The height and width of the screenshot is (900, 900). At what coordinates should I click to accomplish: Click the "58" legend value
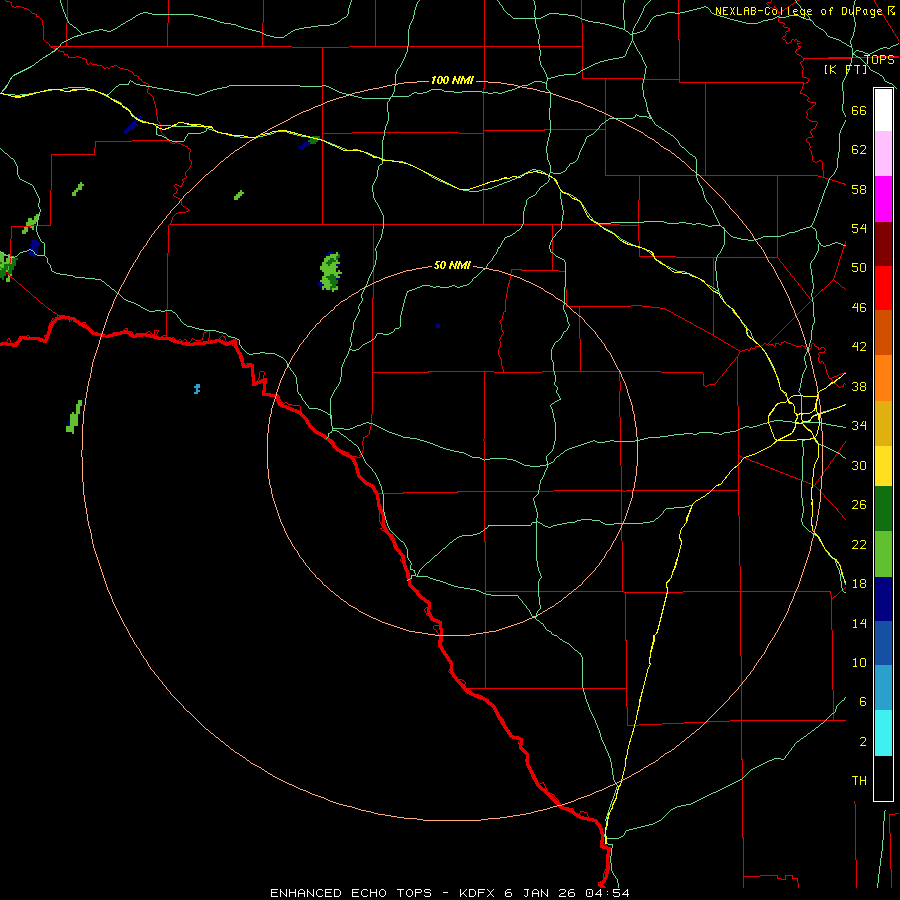pyautogui.click(x=859, y=189)
